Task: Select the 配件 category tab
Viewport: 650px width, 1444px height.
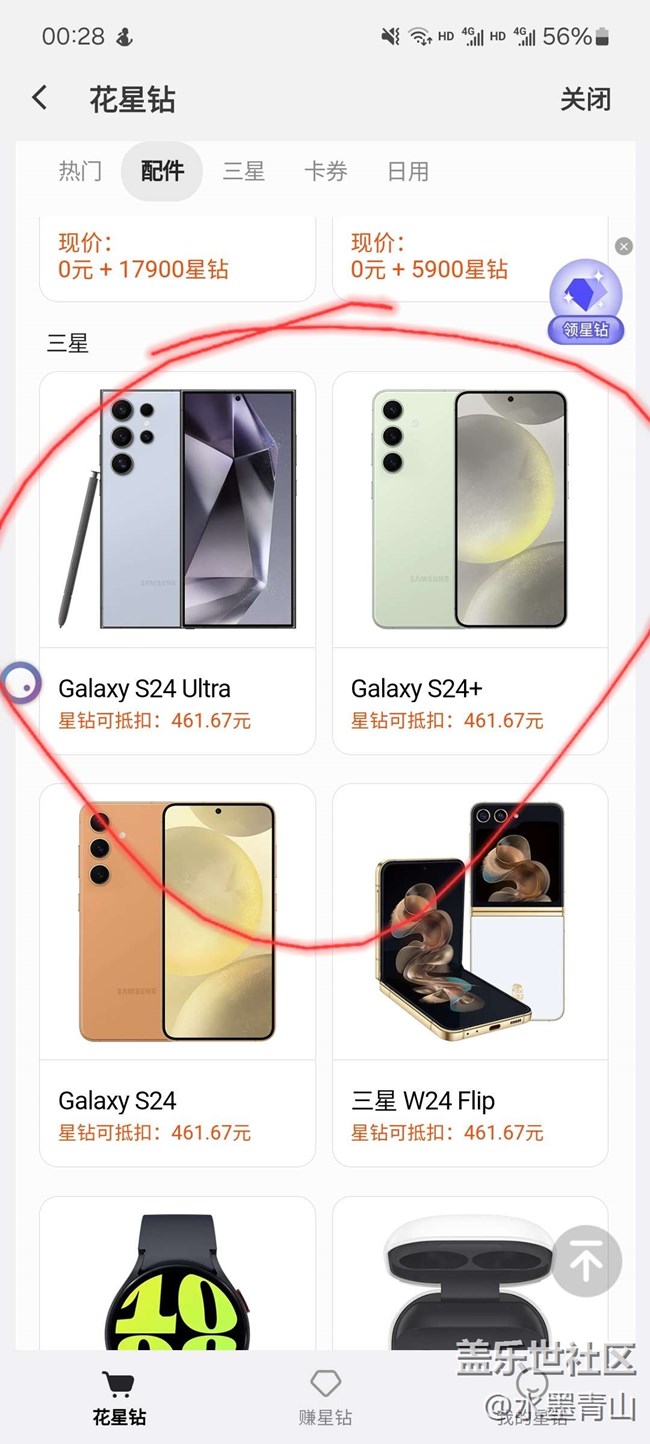Action: (x=162, y=171)
